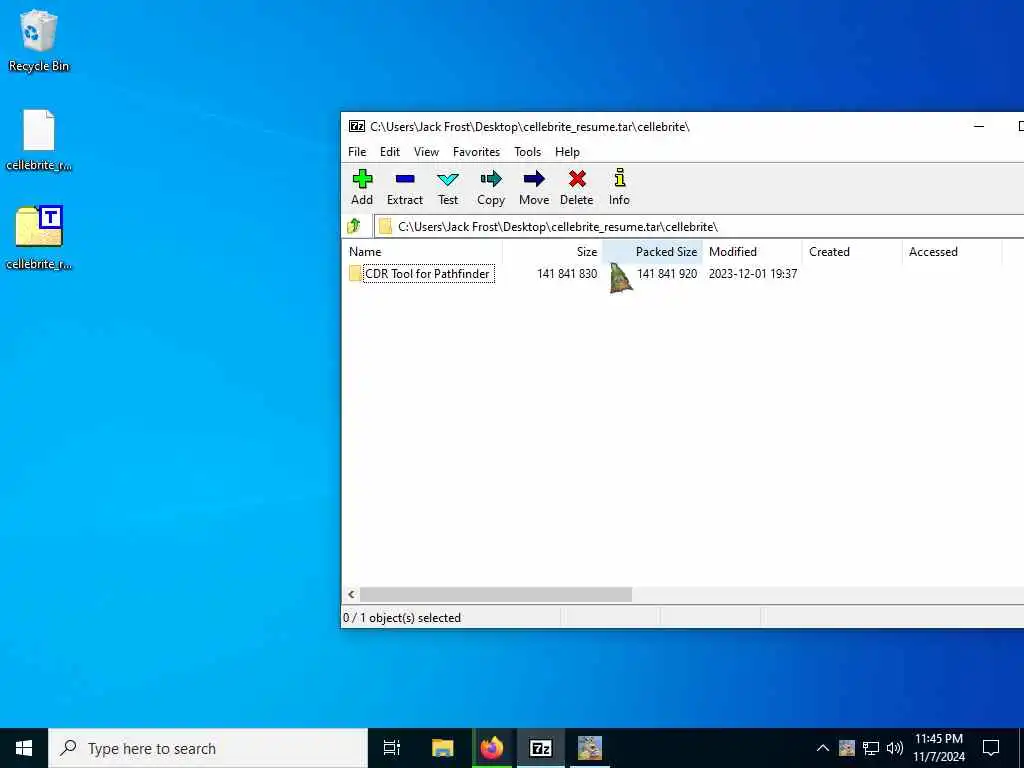1024x768 pixels.
Task: Click the Copy toolbar icon
Action: 491,187
